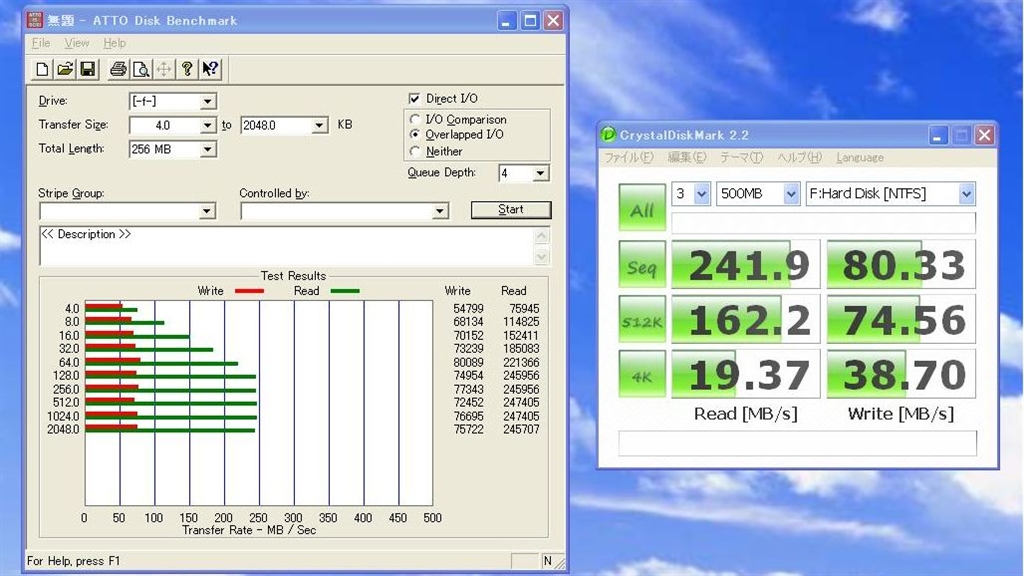Click the question mark About icon
The width and height of the screenshot is (1024, 576).
[x=187, y=69]
